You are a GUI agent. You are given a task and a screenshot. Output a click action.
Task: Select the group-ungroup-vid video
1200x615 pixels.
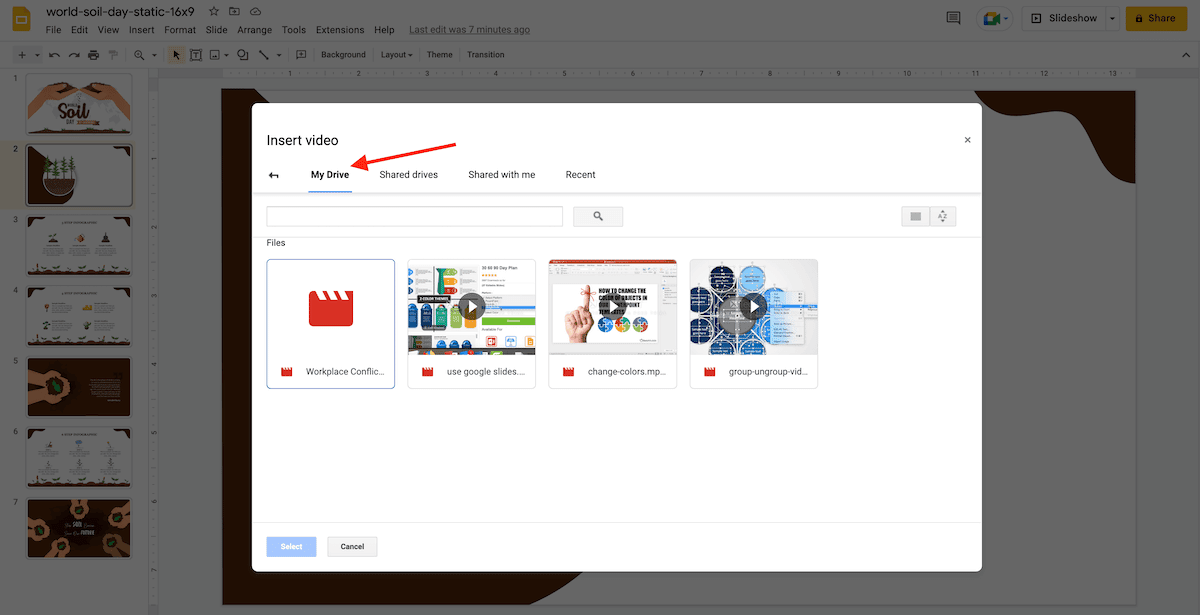pos(754,324)
